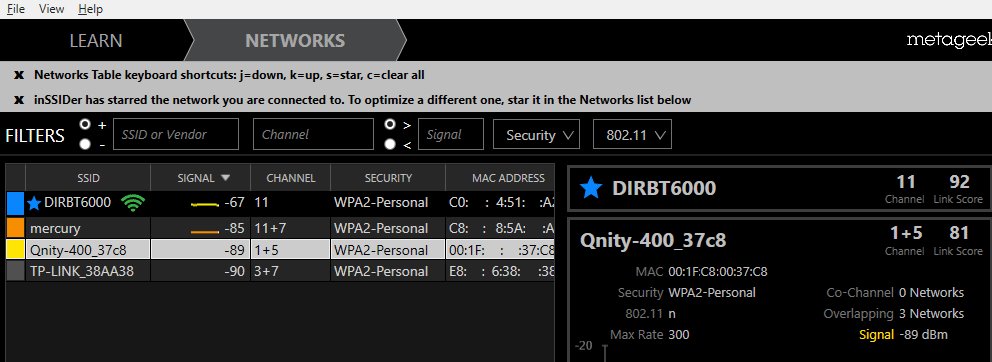The image size is (992, 362).
Task: Click the metageek logo
Action: coord(948,41)
